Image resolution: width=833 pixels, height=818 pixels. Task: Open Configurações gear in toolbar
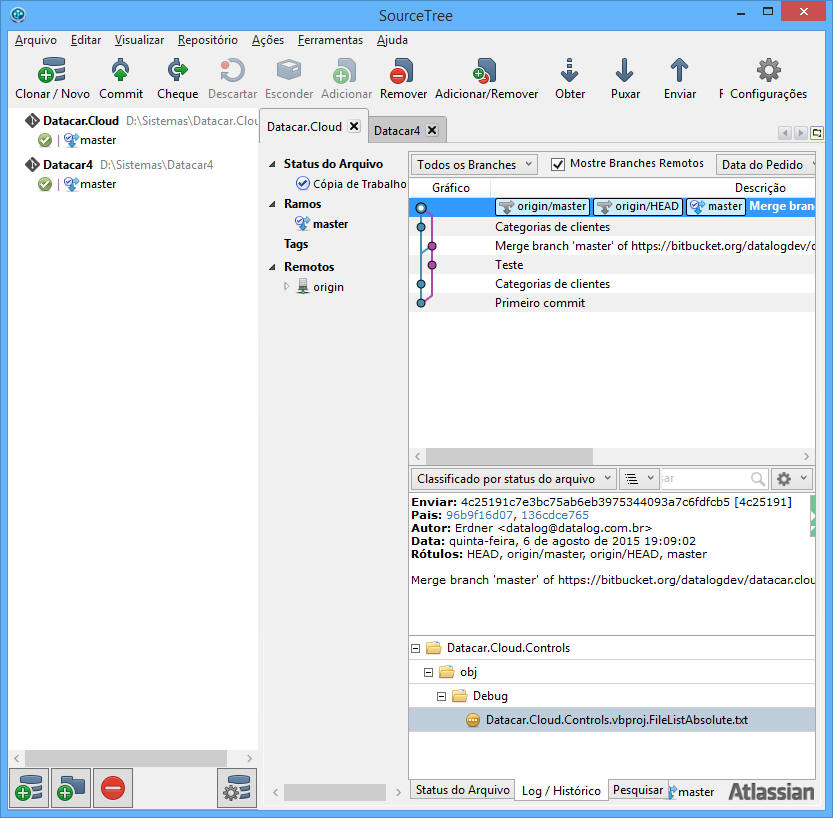tap(768, 71)
